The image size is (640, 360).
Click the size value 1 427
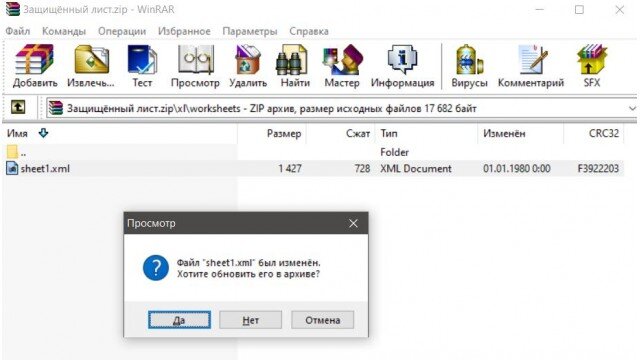290,169
